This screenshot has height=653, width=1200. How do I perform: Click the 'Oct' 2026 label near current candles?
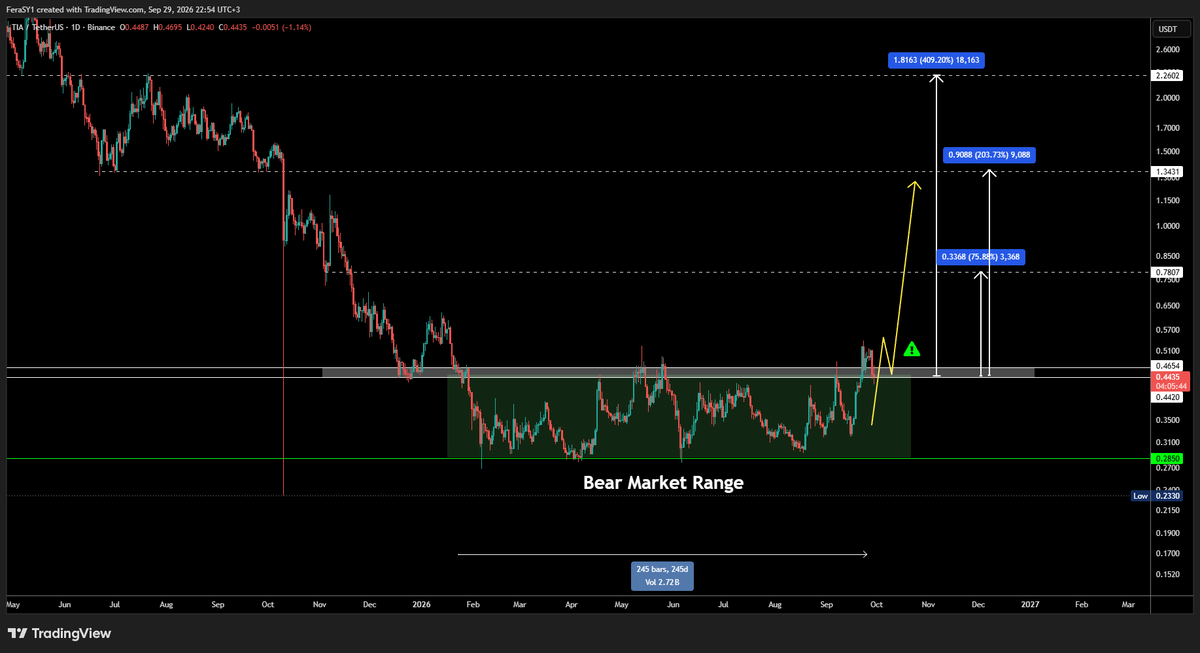coord(877,605)
